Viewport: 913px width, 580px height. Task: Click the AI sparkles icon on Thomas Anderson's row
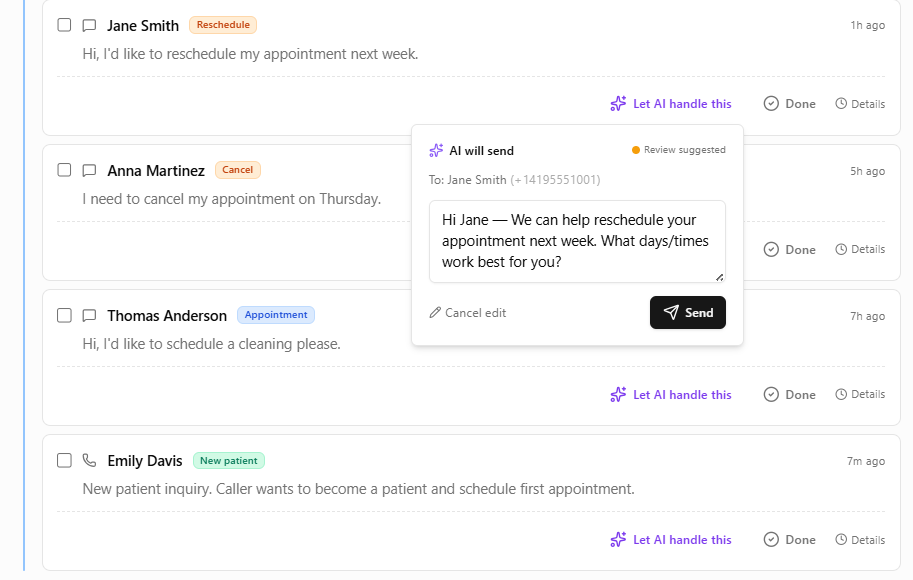point(617,394)
